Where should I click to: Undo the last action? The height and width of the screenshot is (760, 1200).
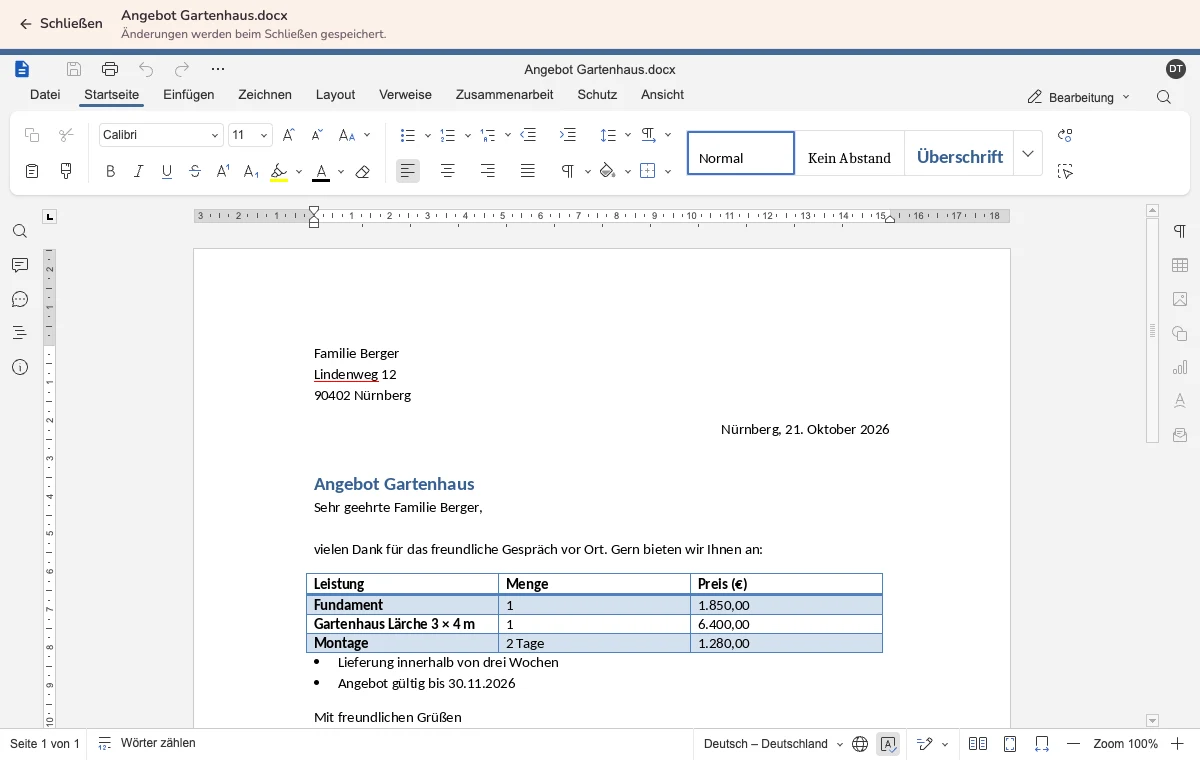coord(146,69)
